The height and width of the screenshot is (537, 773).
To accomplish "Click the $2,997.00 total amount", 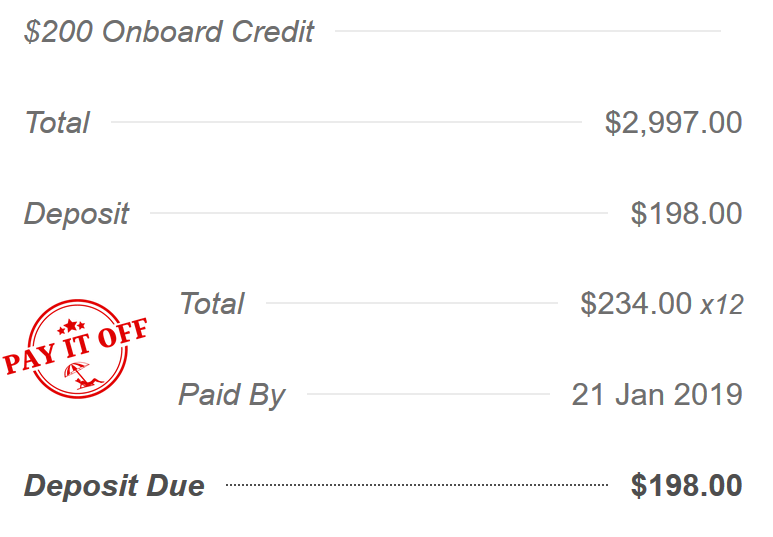I will (x=673, y=122).
